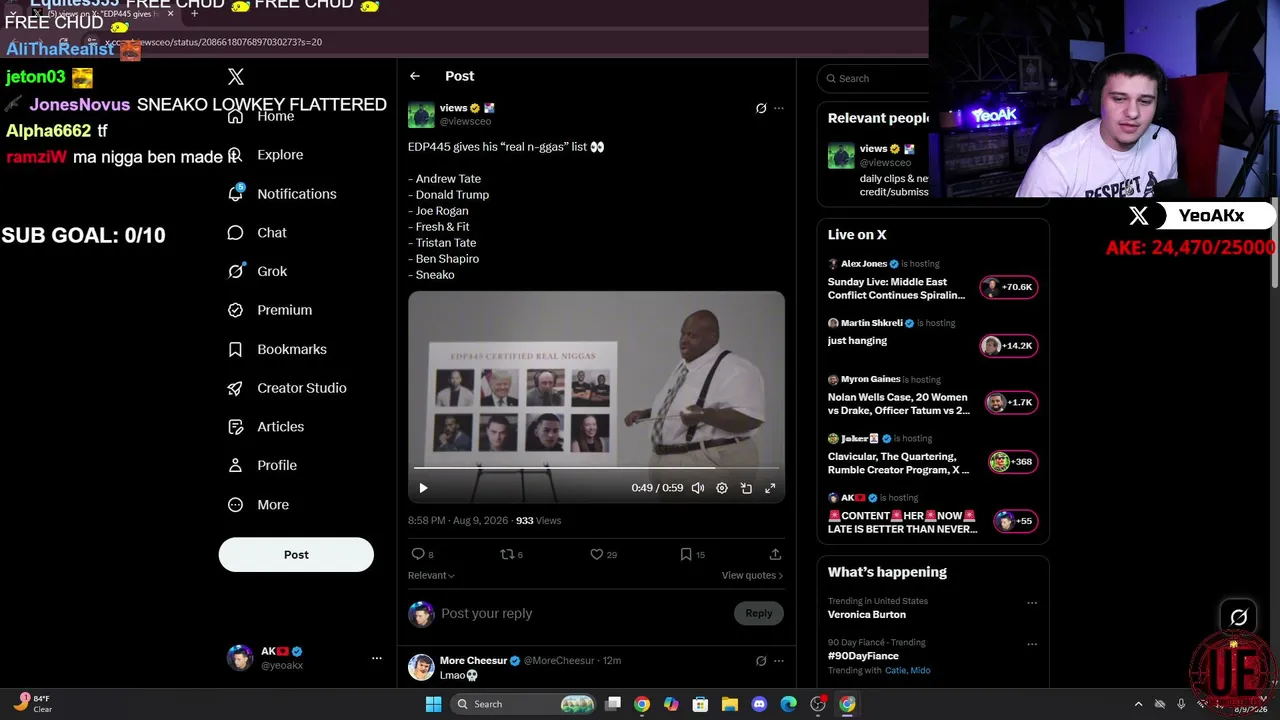Open the Creator Studio rocket icon
Screen dimensions: 1280x720
point(236,388)
